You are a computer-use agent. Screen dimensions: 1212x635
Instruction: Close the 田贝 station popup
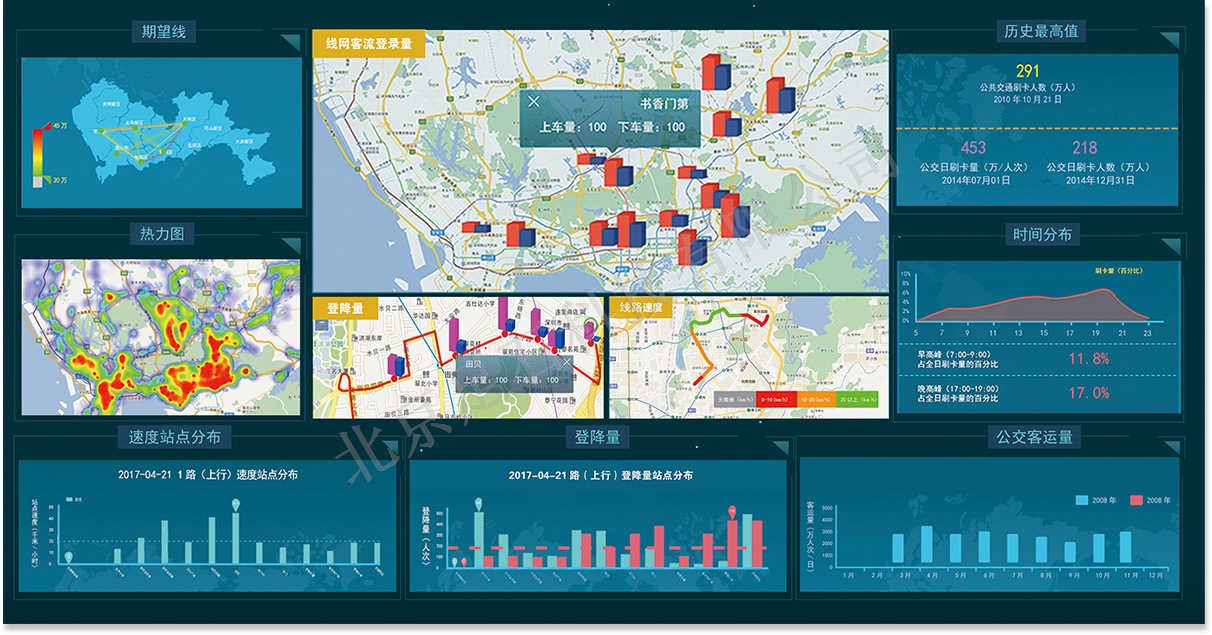click(x=567, y=364)
